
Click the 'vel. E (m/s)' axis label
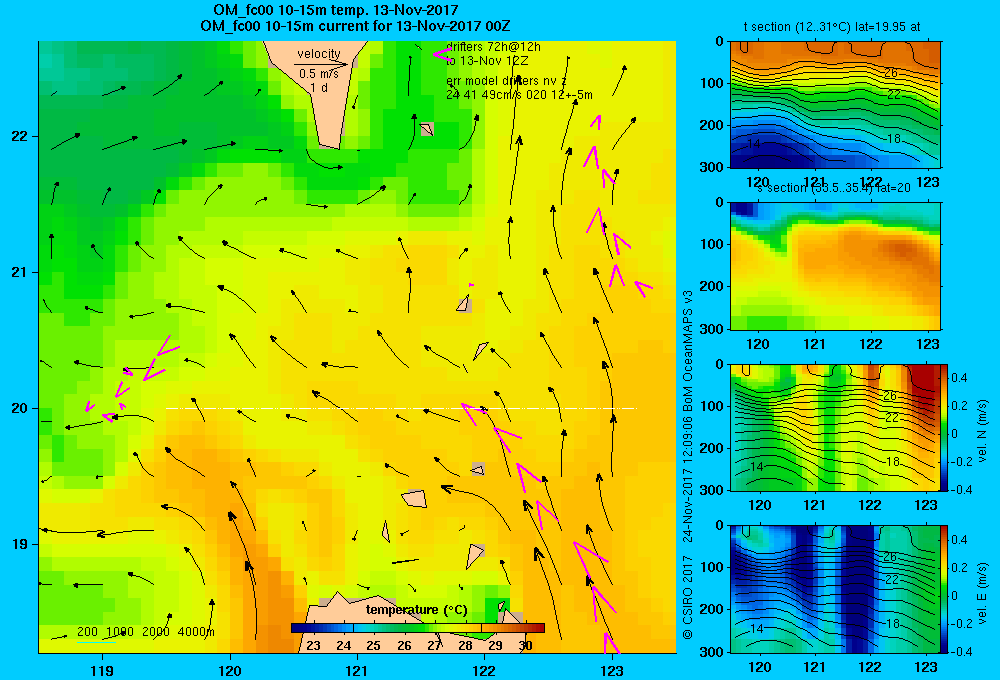[x=982, y=592]
